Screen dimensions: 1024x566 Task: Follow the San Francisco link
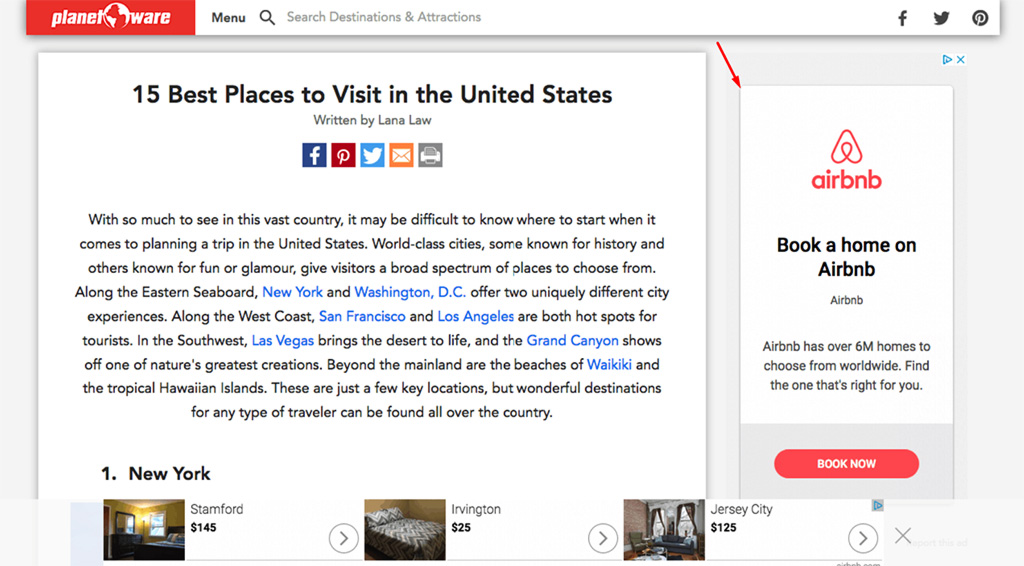coord(362,316)
